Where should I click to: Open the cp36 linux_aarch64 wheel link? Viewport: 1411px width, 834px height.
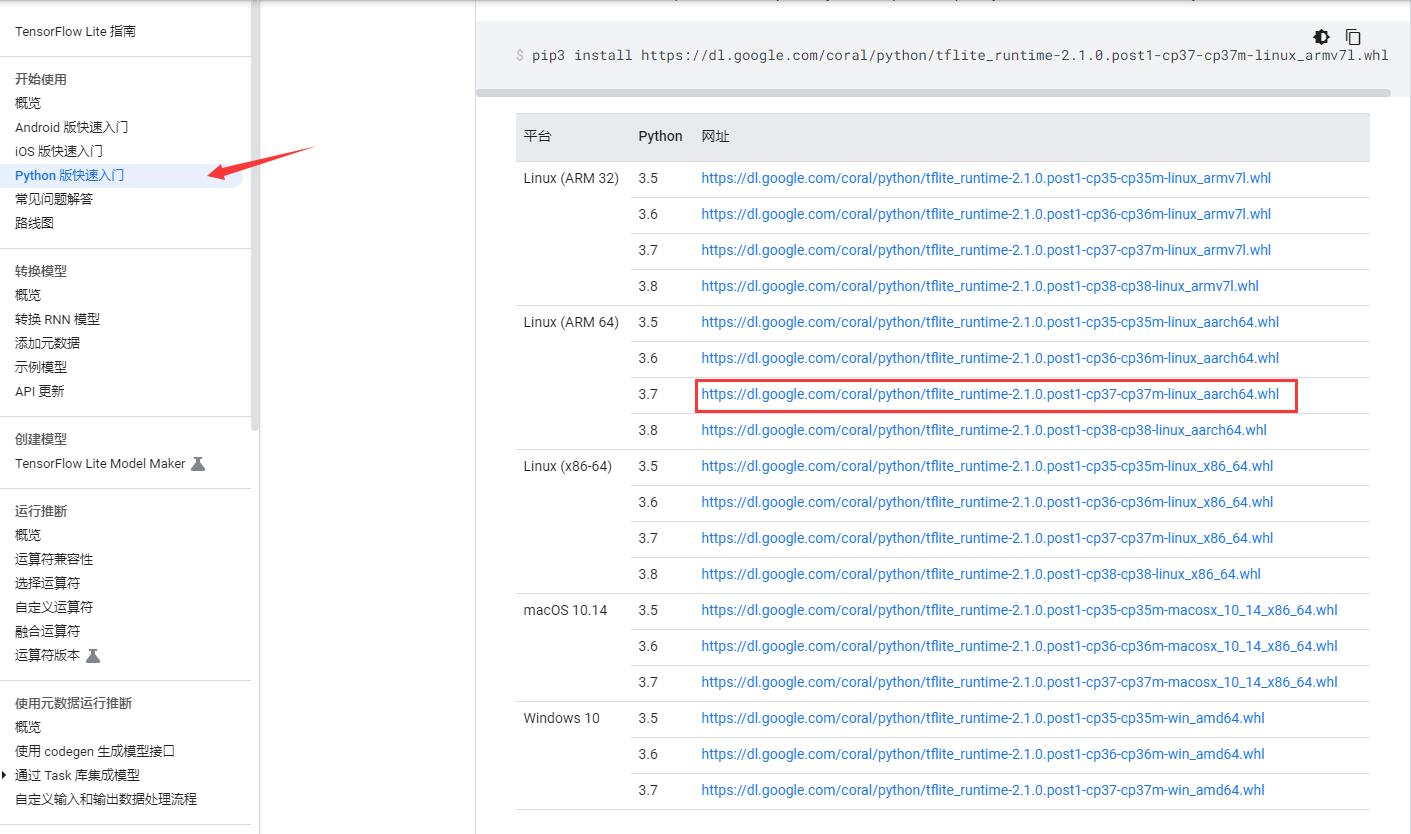click(x=990, y=358)
